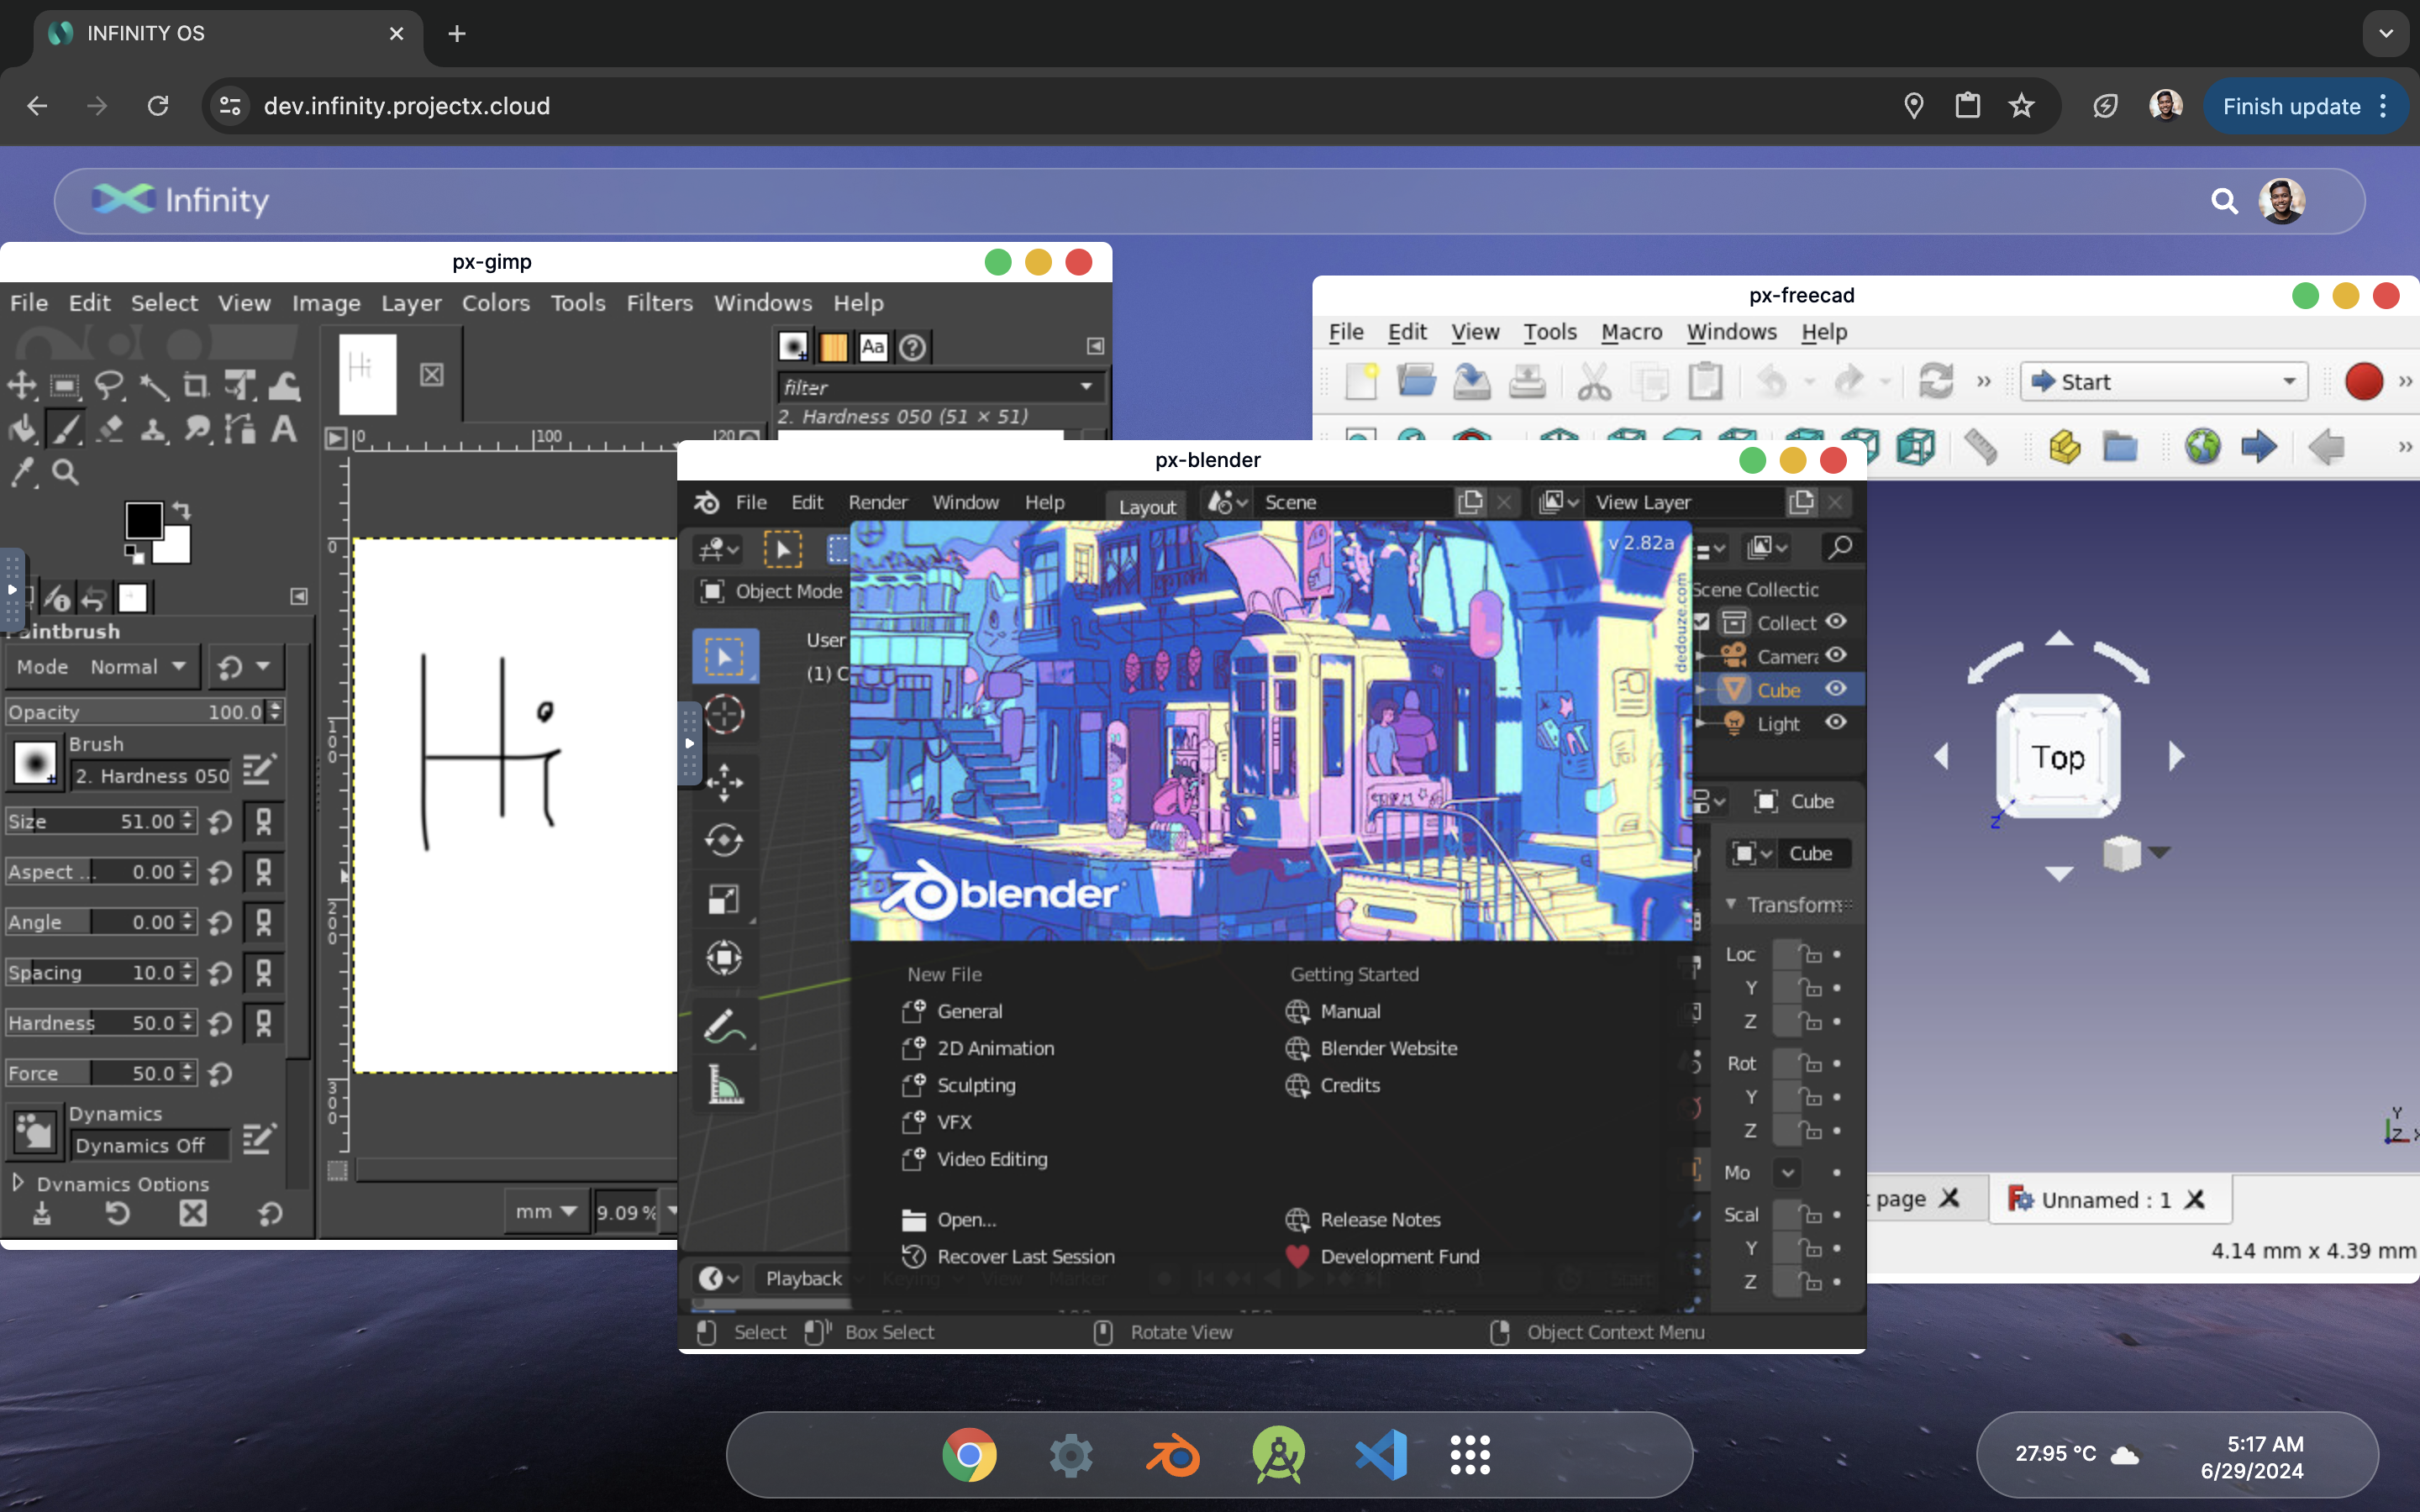Click the Finish update button in Chrome
Screen dimensions: 2420x1512
2305,106
